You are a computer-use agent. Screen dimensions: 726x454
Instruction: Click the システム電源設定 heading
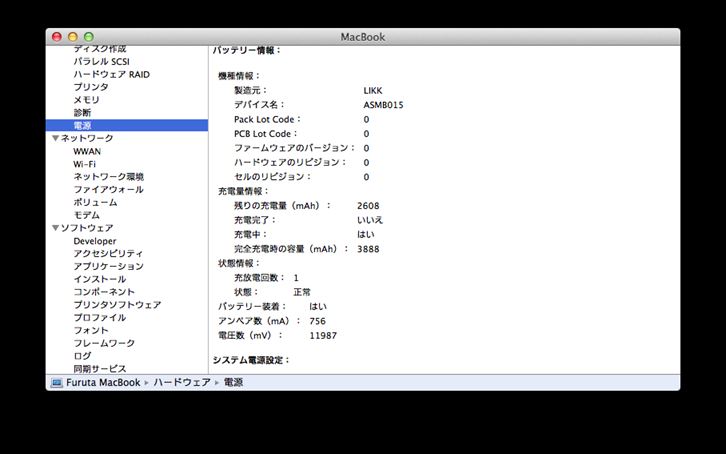pos(251,360)
